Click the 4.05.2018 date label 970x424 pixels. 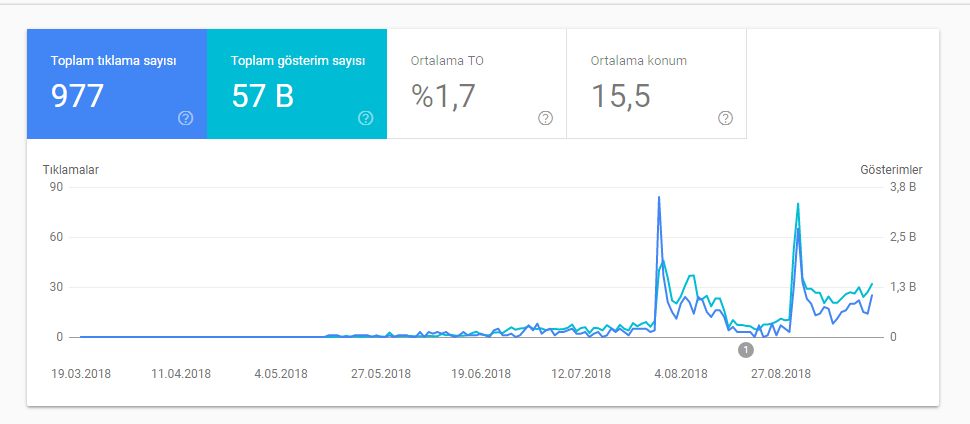point(283,374)
